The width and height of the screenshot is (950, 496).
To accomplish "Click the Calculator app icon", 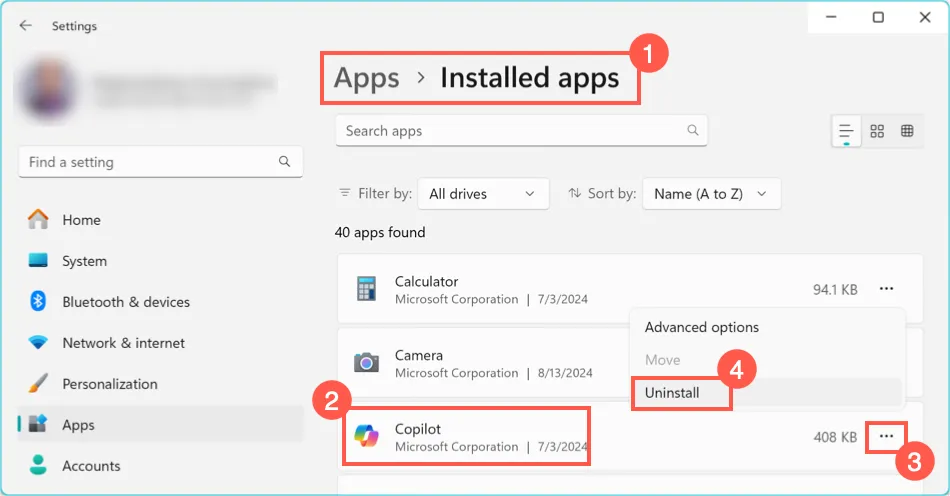I will coord(366,289).
